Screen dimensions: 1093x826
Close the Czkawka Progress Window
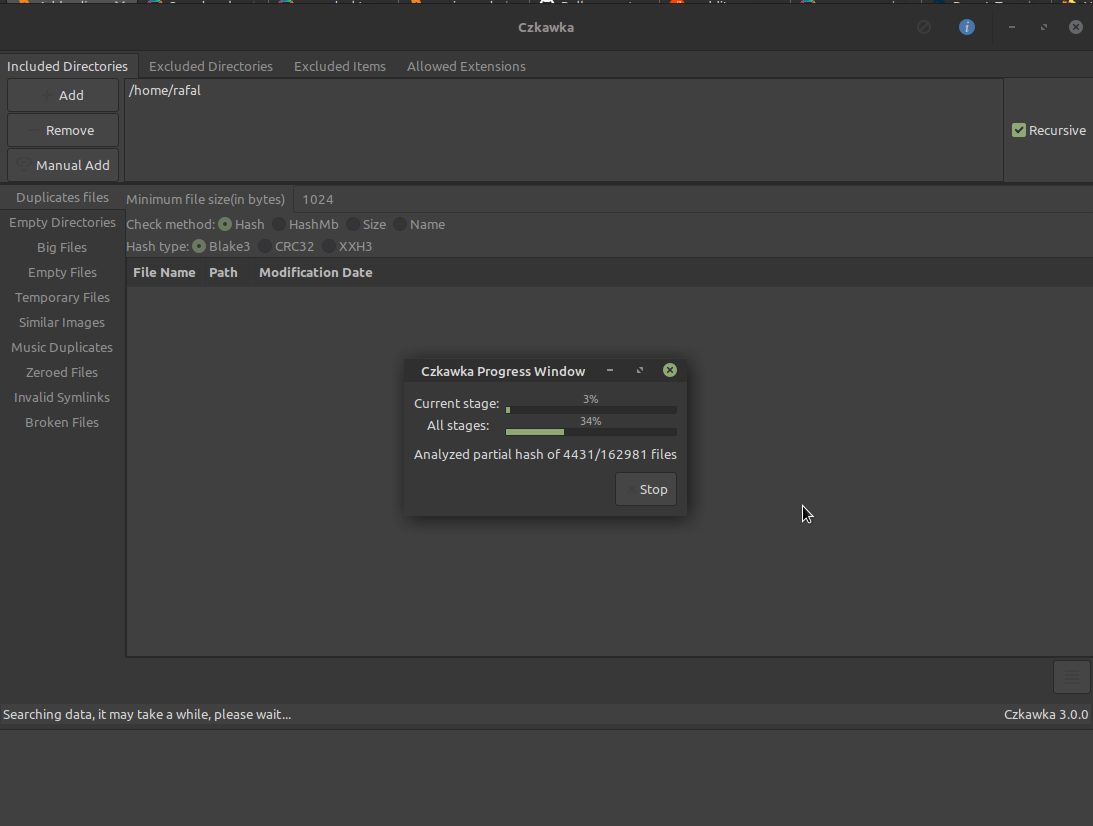pyautogui.click(x=670, y=370)
